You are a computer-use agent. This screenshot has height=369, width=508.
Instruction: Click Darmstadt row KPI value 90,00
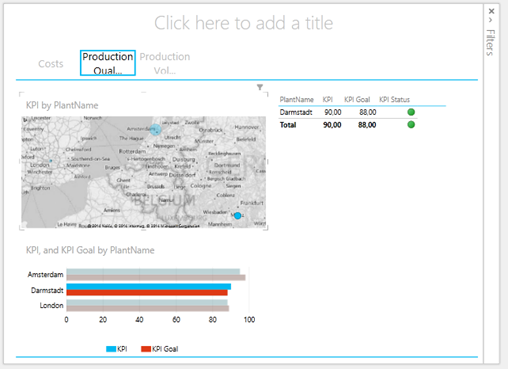(333, 112)
